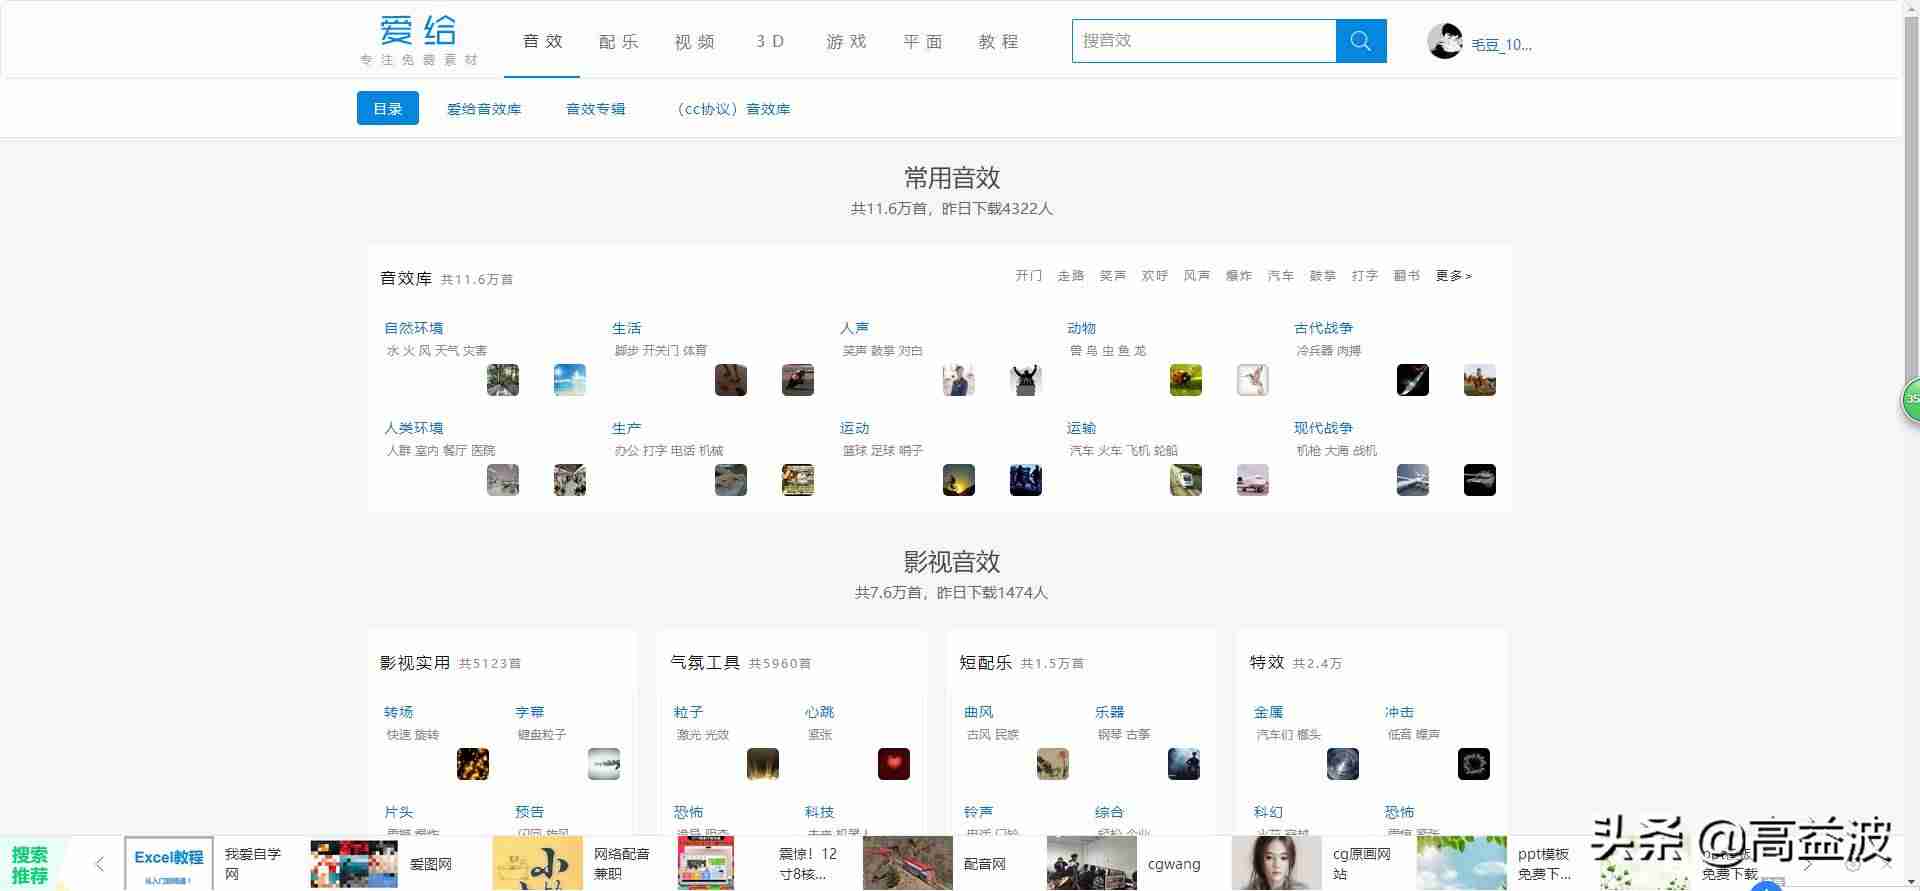Expand the 更多> tag list
The height and width of the screenshot is (891, 1920).
point(1454,276)
